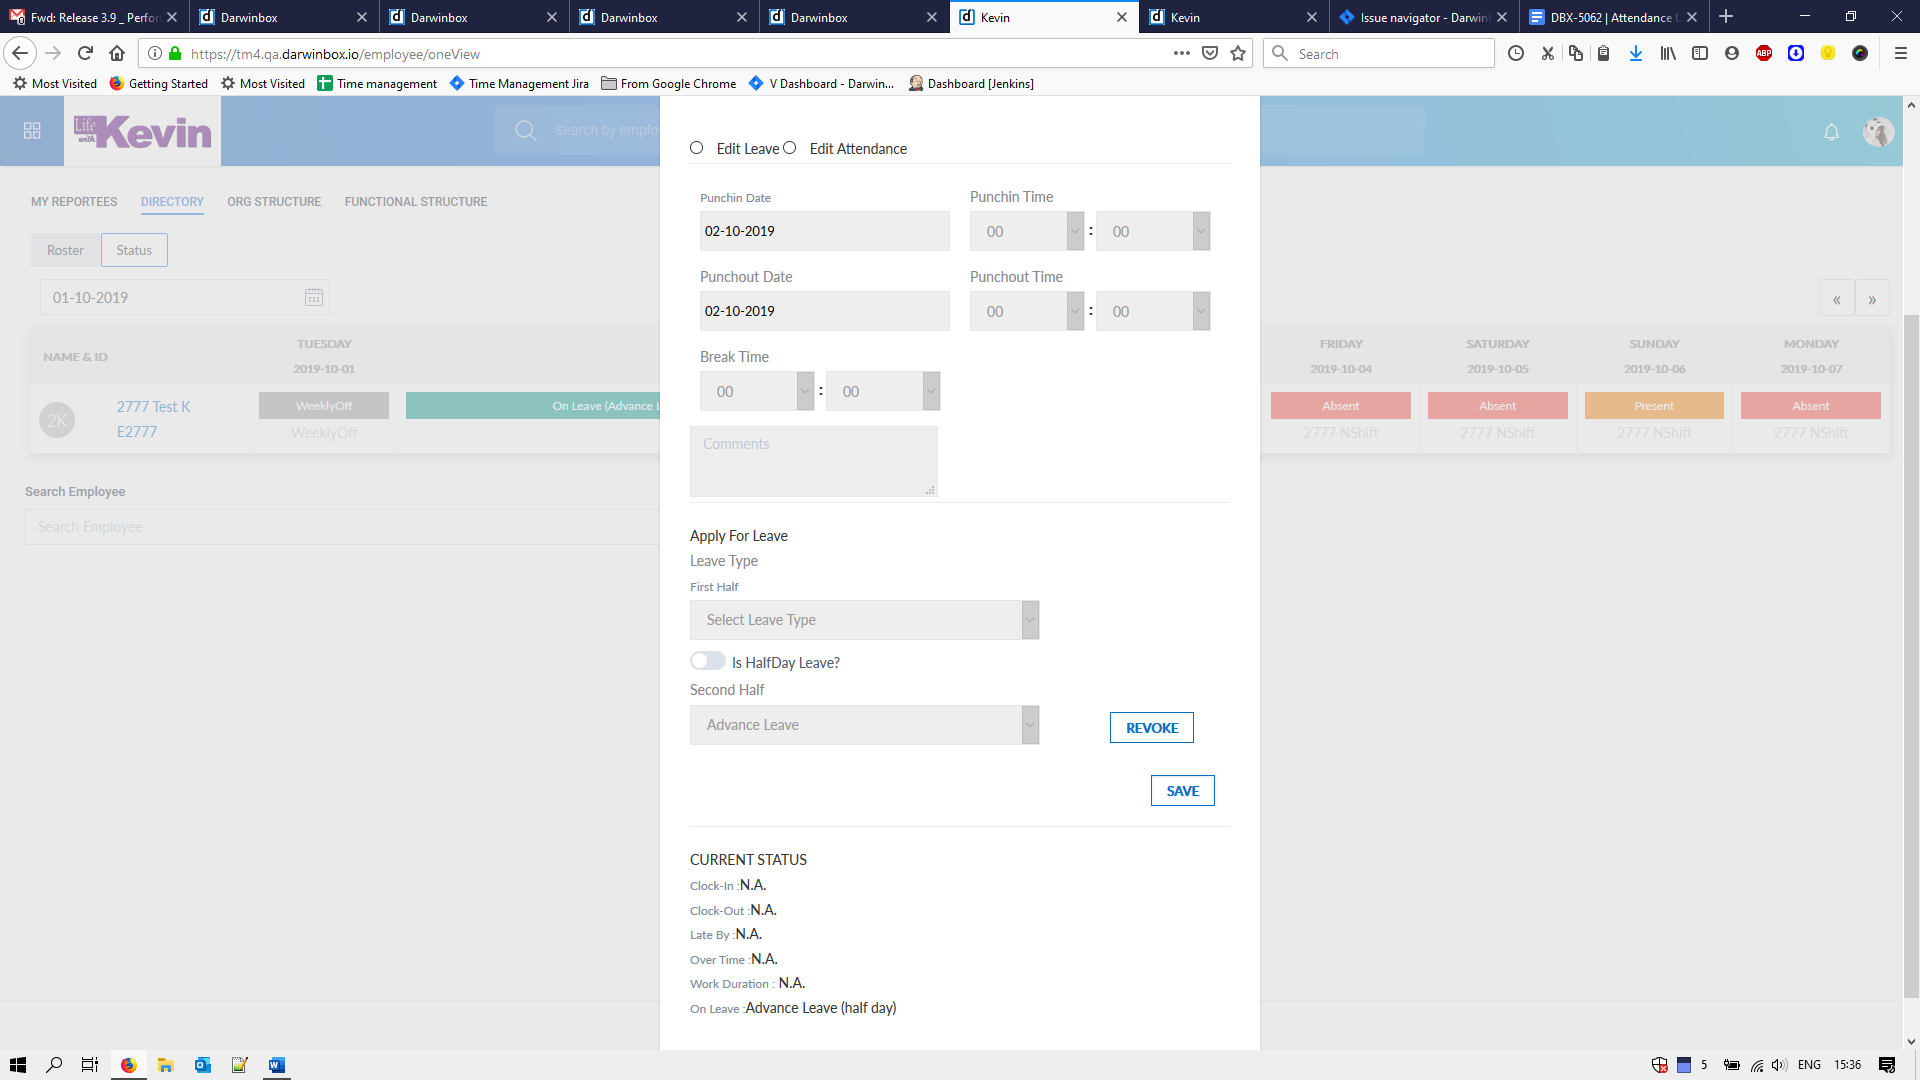Toggle the Is HalfDay Leave switch
The height and width of the screenshot is (1080, 1920).
[707, 661]
